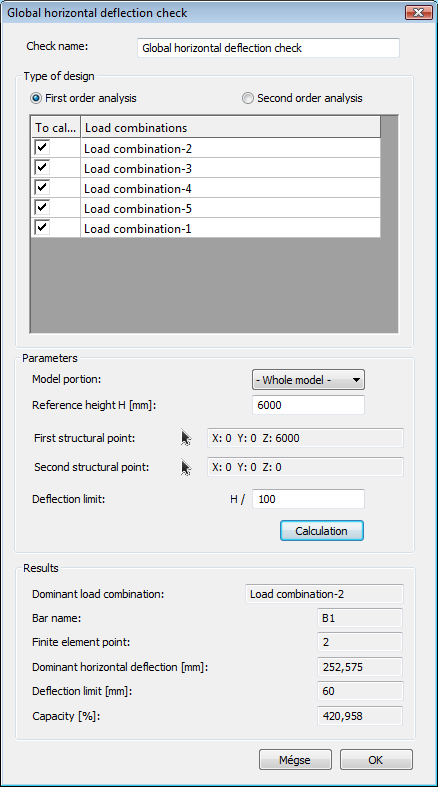Screen dimensions: 438x787
Task: Pick the first structural point with cursor icon
Action: (x=186, y=438)
